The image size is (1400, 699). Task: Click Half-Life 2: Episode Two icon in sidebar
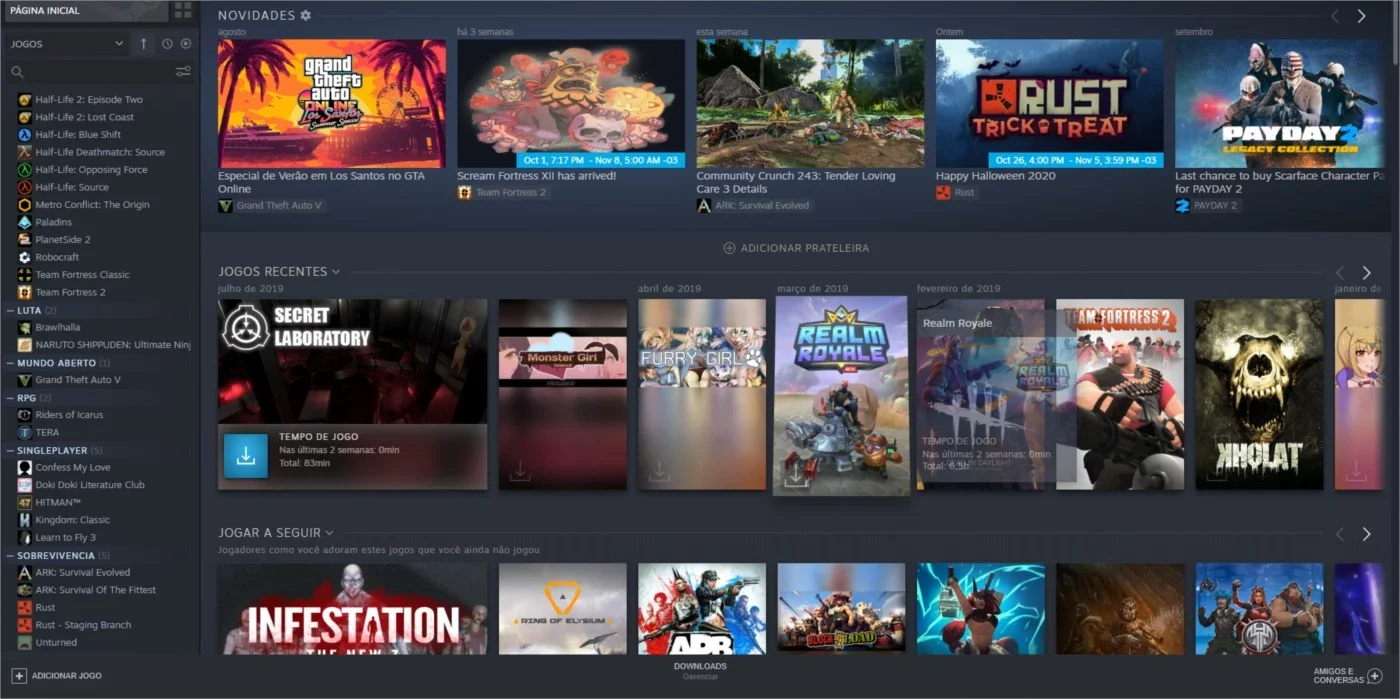pos(25,100)
